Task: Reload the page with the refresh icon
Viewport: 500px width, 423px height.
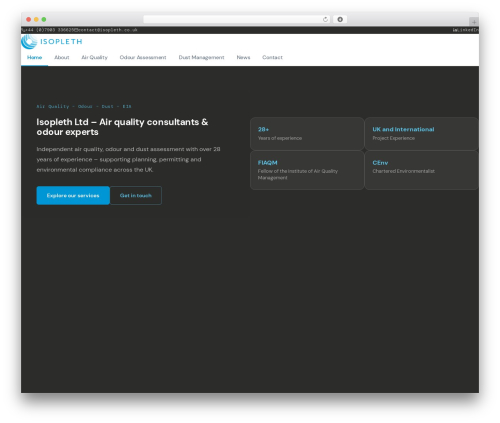Action: tap(325, 19)
